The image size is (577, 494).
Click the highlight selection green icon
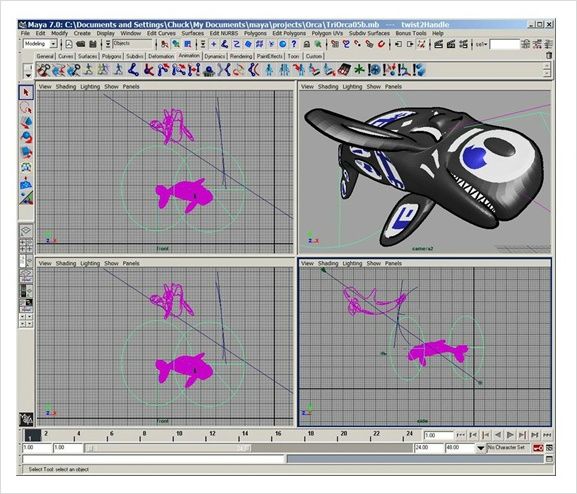point(318,44)
